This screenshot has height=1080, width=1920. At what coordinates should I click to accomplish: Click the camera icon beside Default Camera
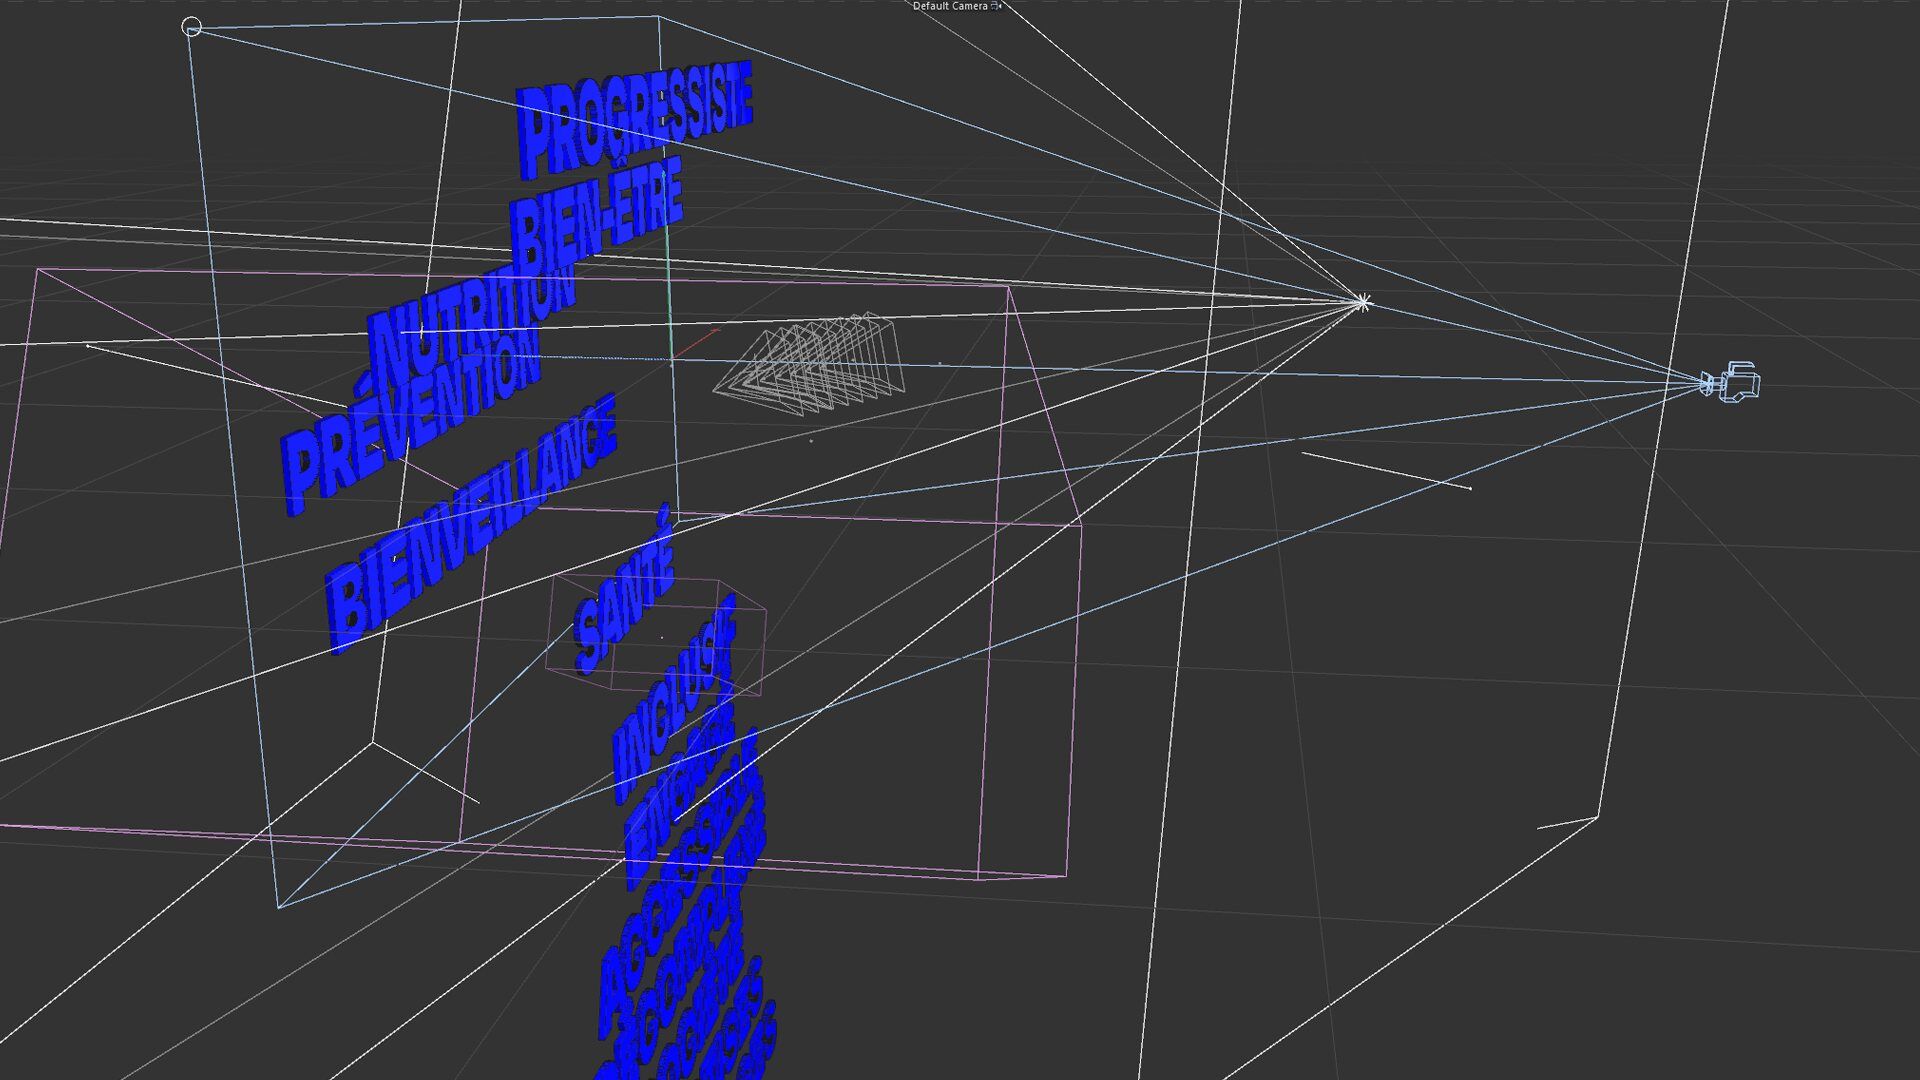[995, 6]
